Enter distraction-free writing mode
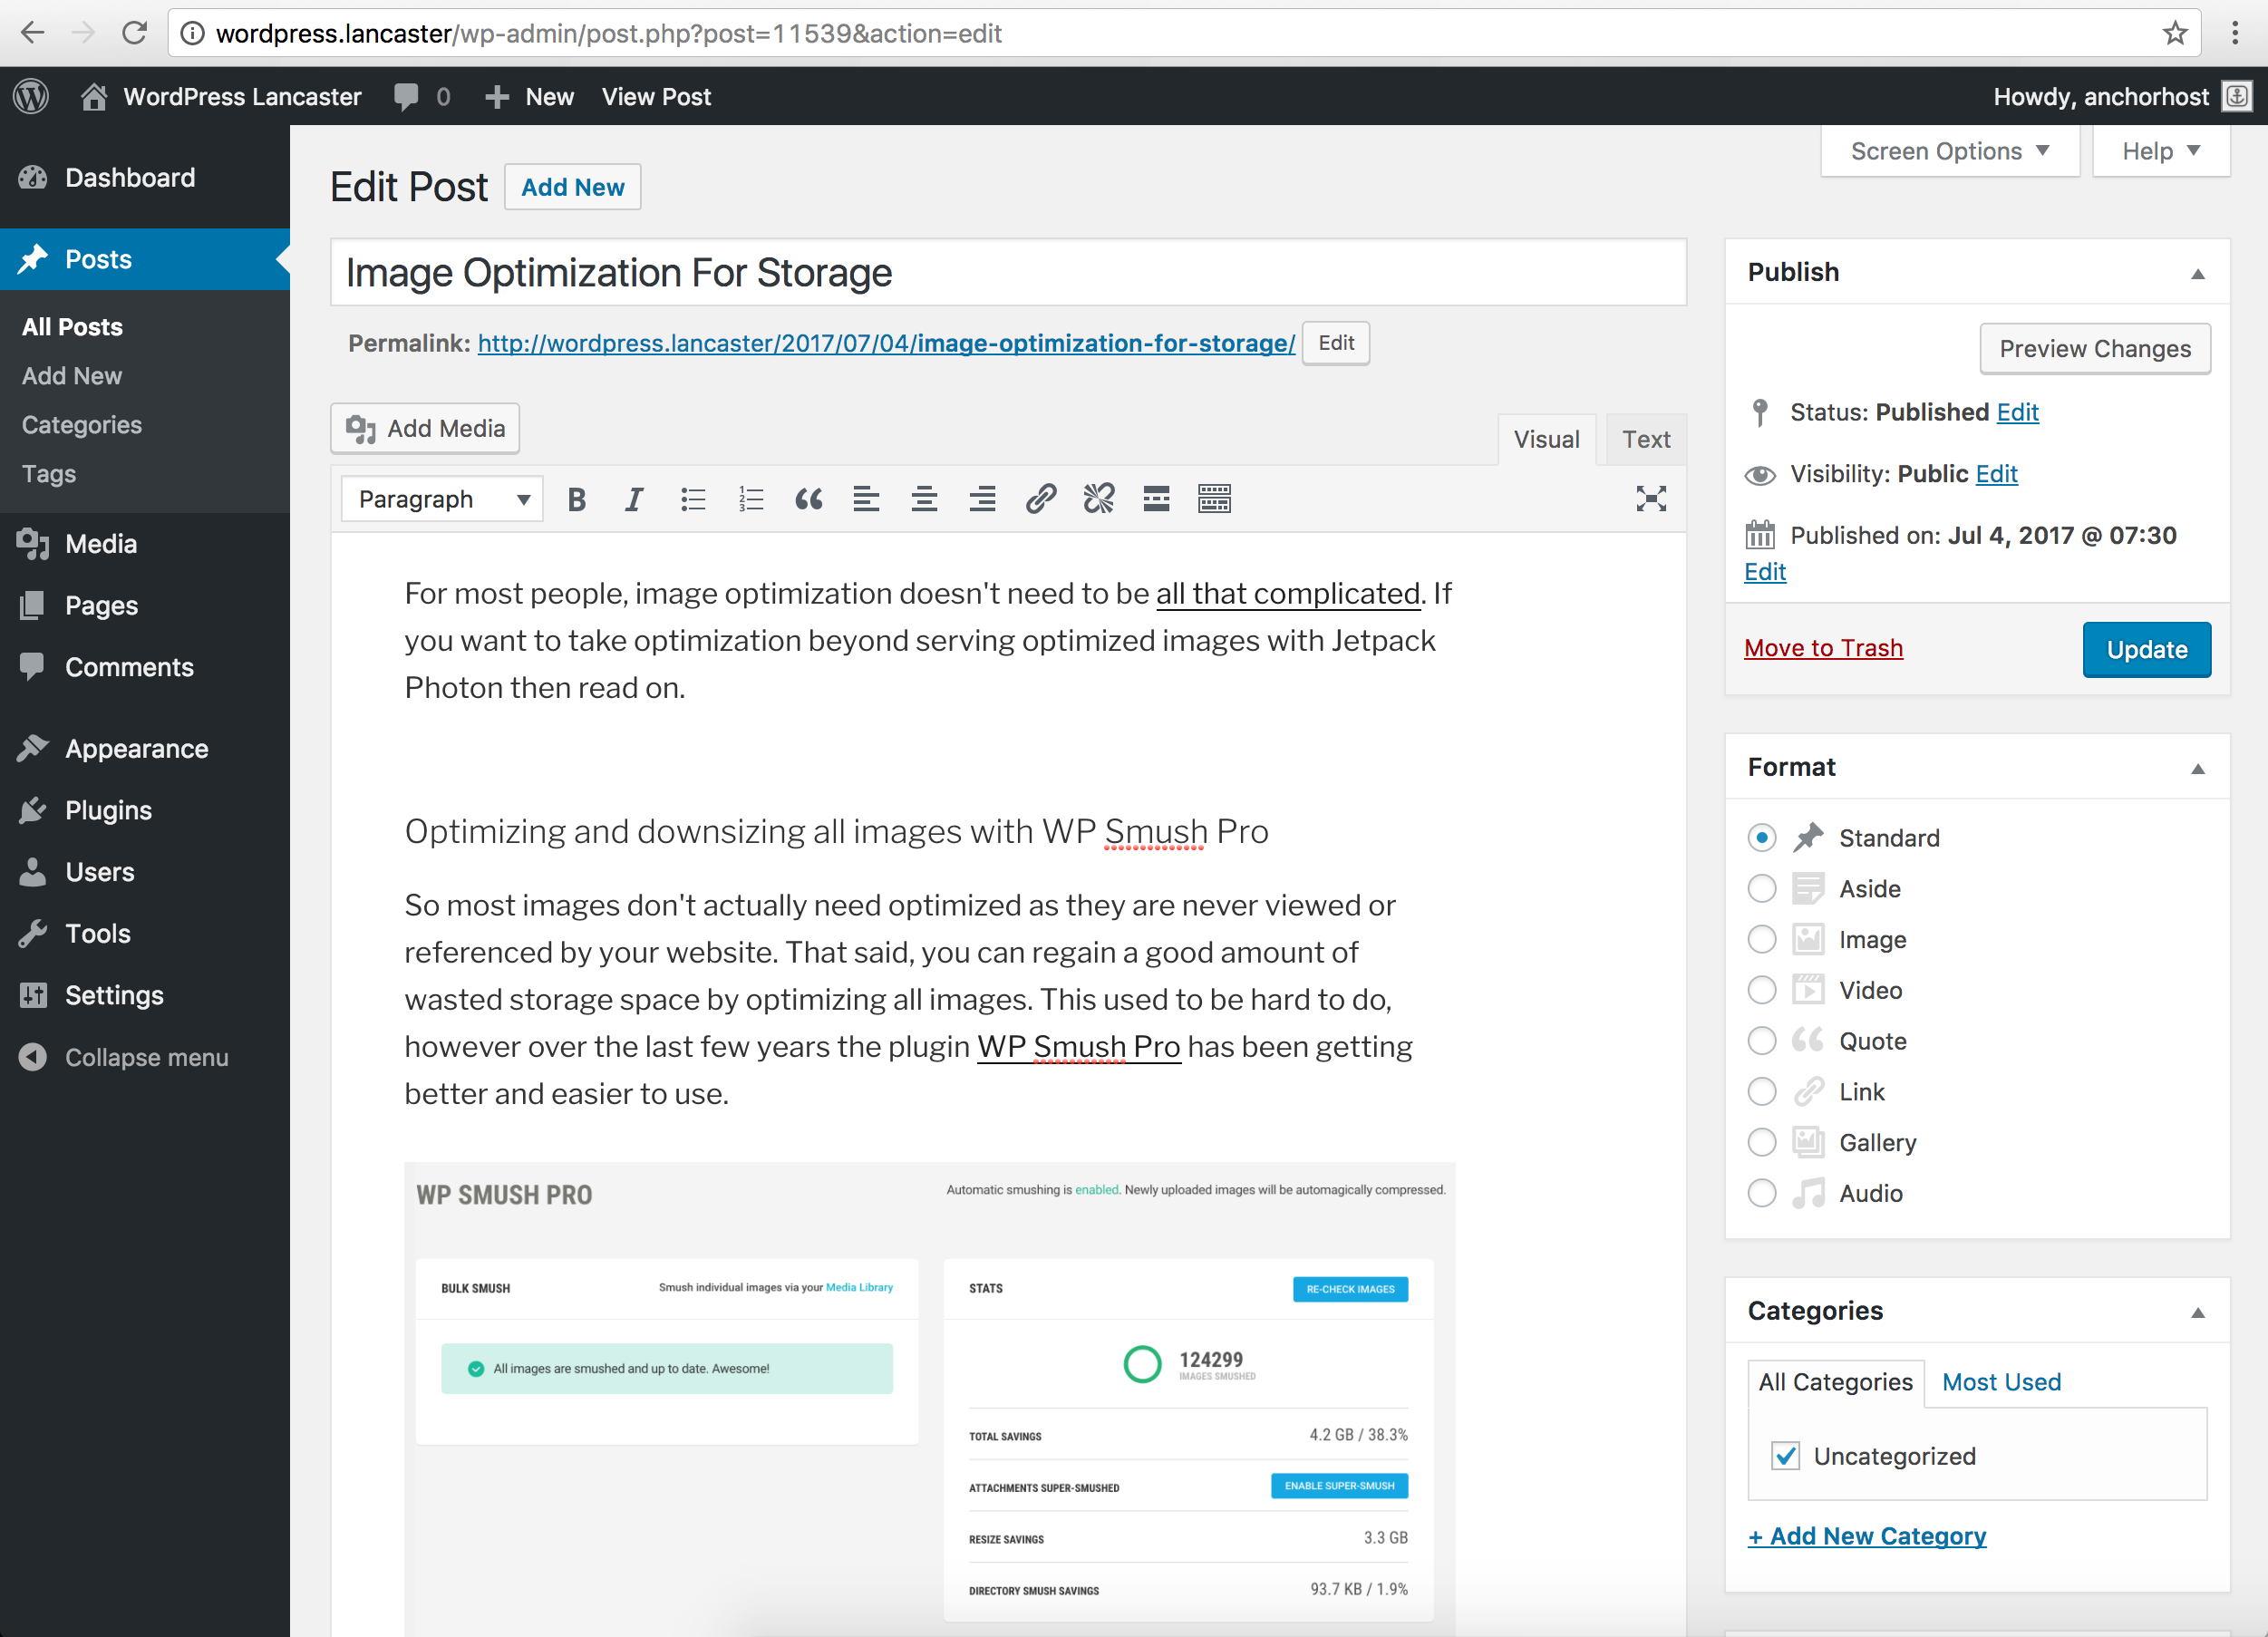This screenshot has width=2268, height=1637. (1651, 499)
